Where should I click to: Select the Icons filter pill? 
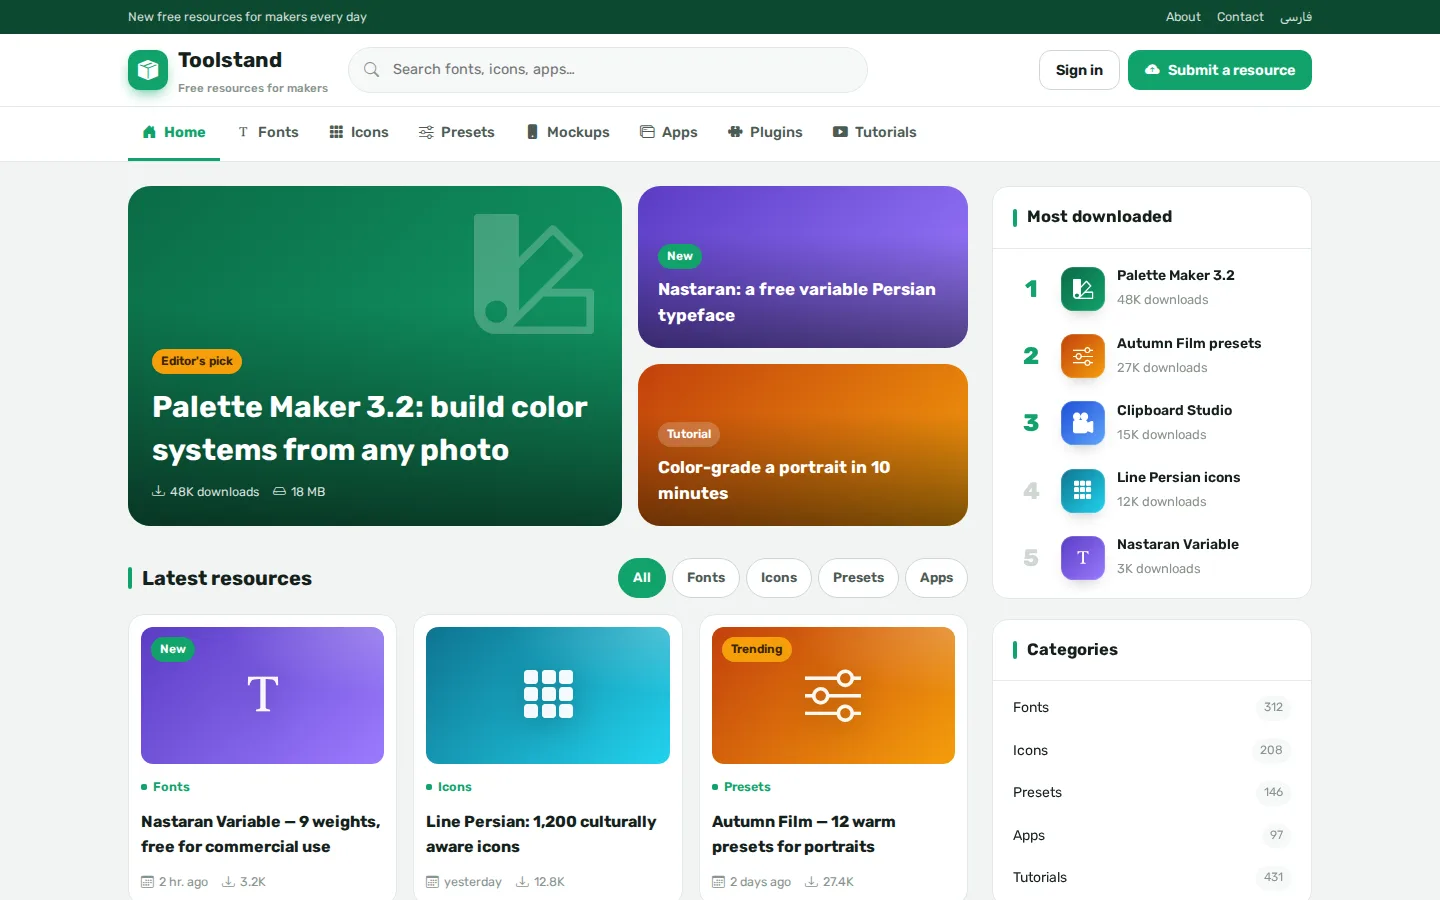tap(779, 578)
